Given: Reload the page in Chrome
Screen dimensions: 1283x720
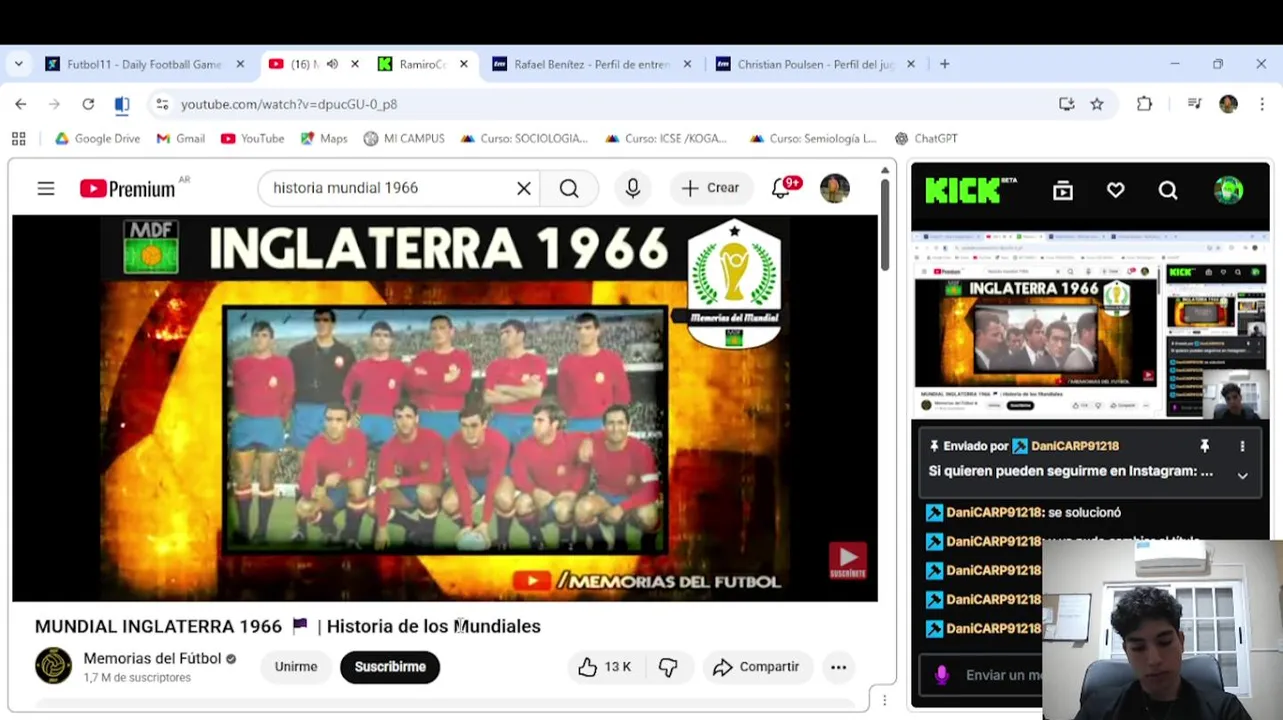Looking at the screenshot, I should tap(88, 104).
